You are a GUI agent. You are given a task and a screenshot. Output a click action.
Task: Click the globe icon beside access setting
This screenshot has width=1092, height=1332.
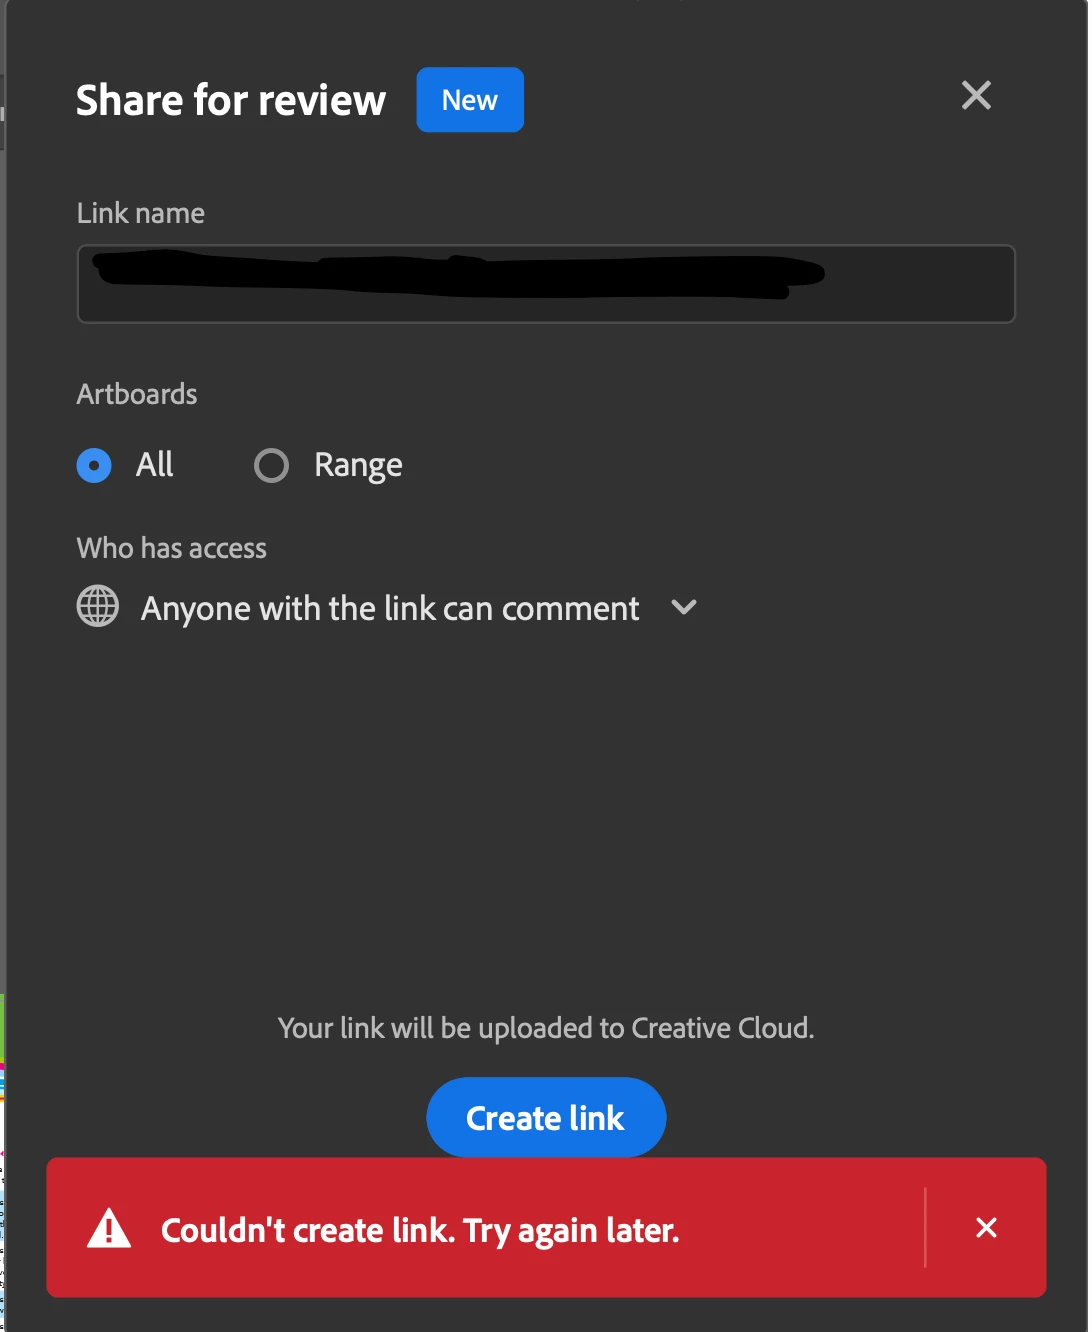coord(98,606)
